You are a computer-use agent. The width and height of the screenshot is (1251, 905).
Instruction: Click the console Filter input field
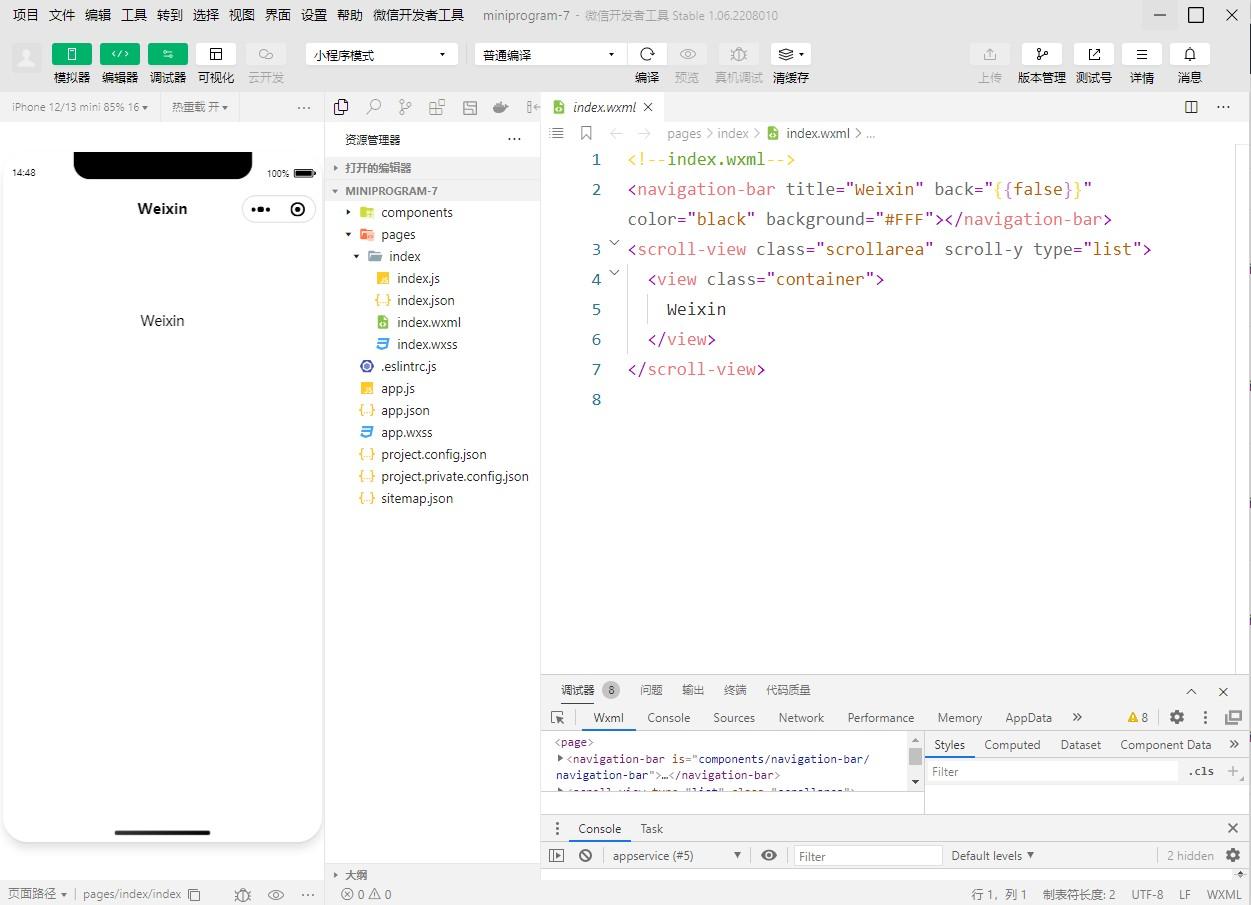click(868, 856)
